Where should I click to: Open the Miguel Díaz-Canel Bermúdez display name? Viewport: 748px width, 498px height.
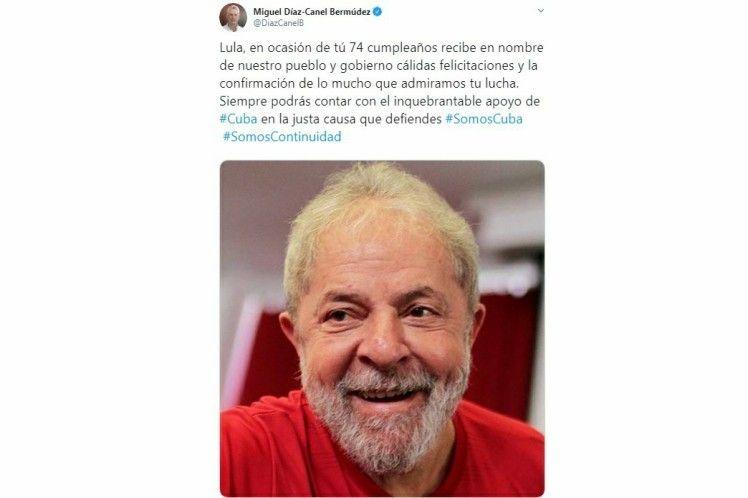[x=312, y=12]
